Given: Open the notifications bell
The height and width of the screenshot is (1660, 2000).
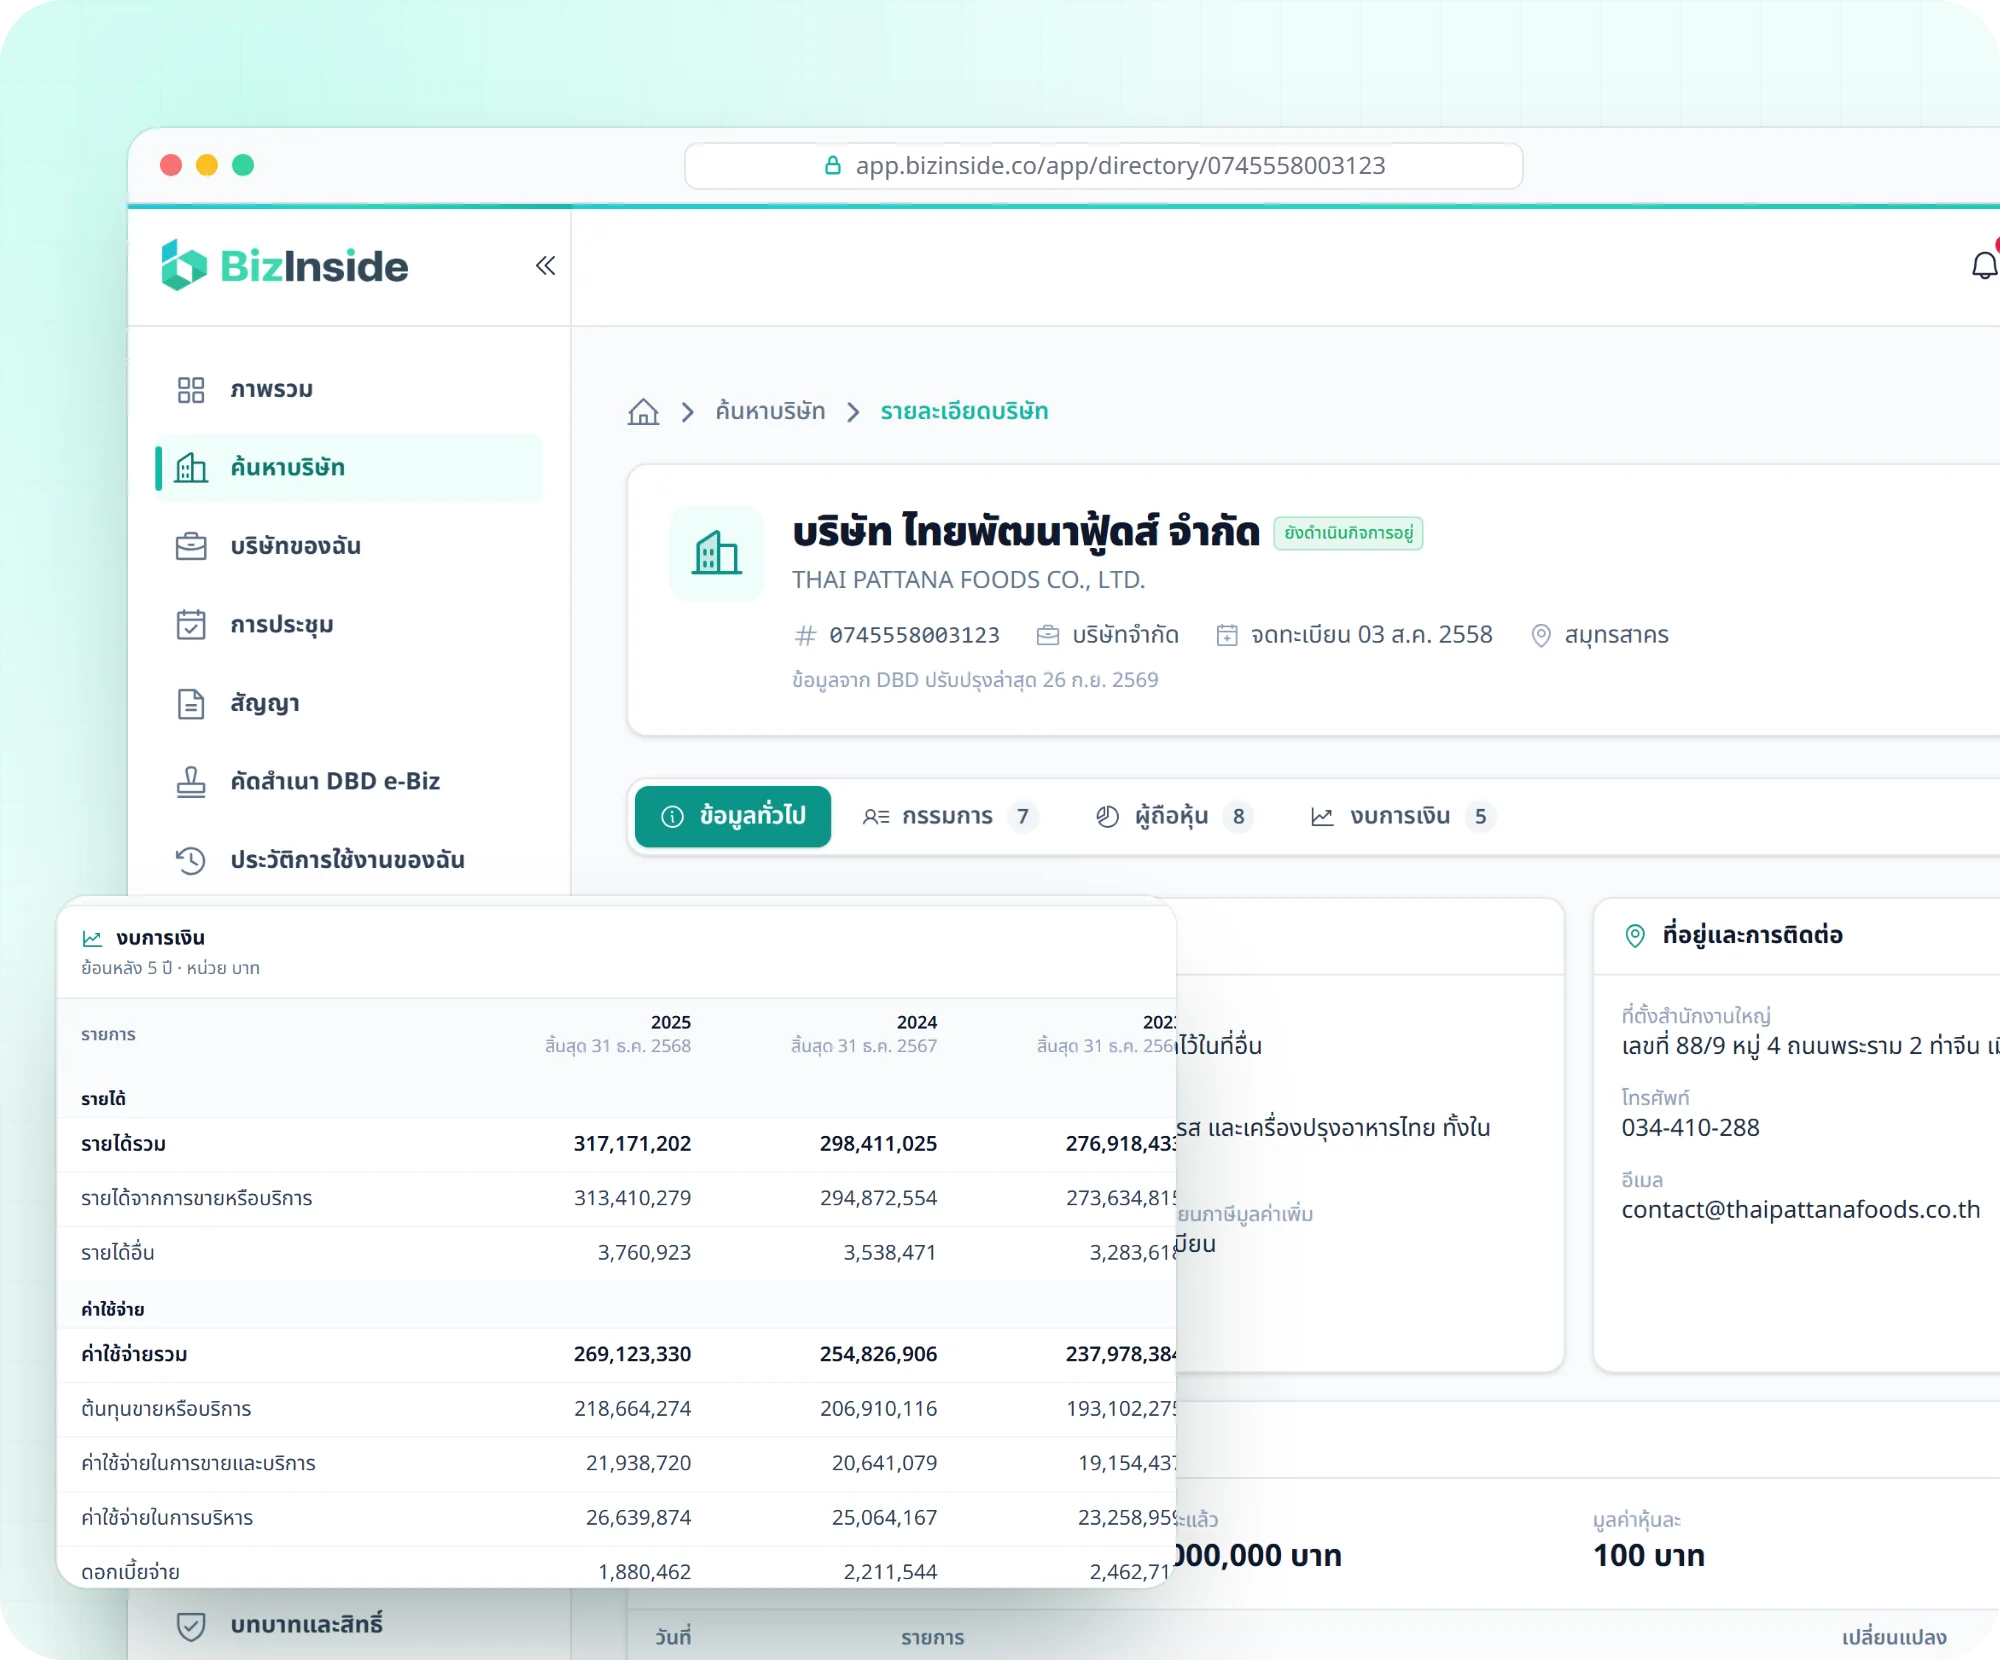Looking at the screenshot, I should [1984, 266].
